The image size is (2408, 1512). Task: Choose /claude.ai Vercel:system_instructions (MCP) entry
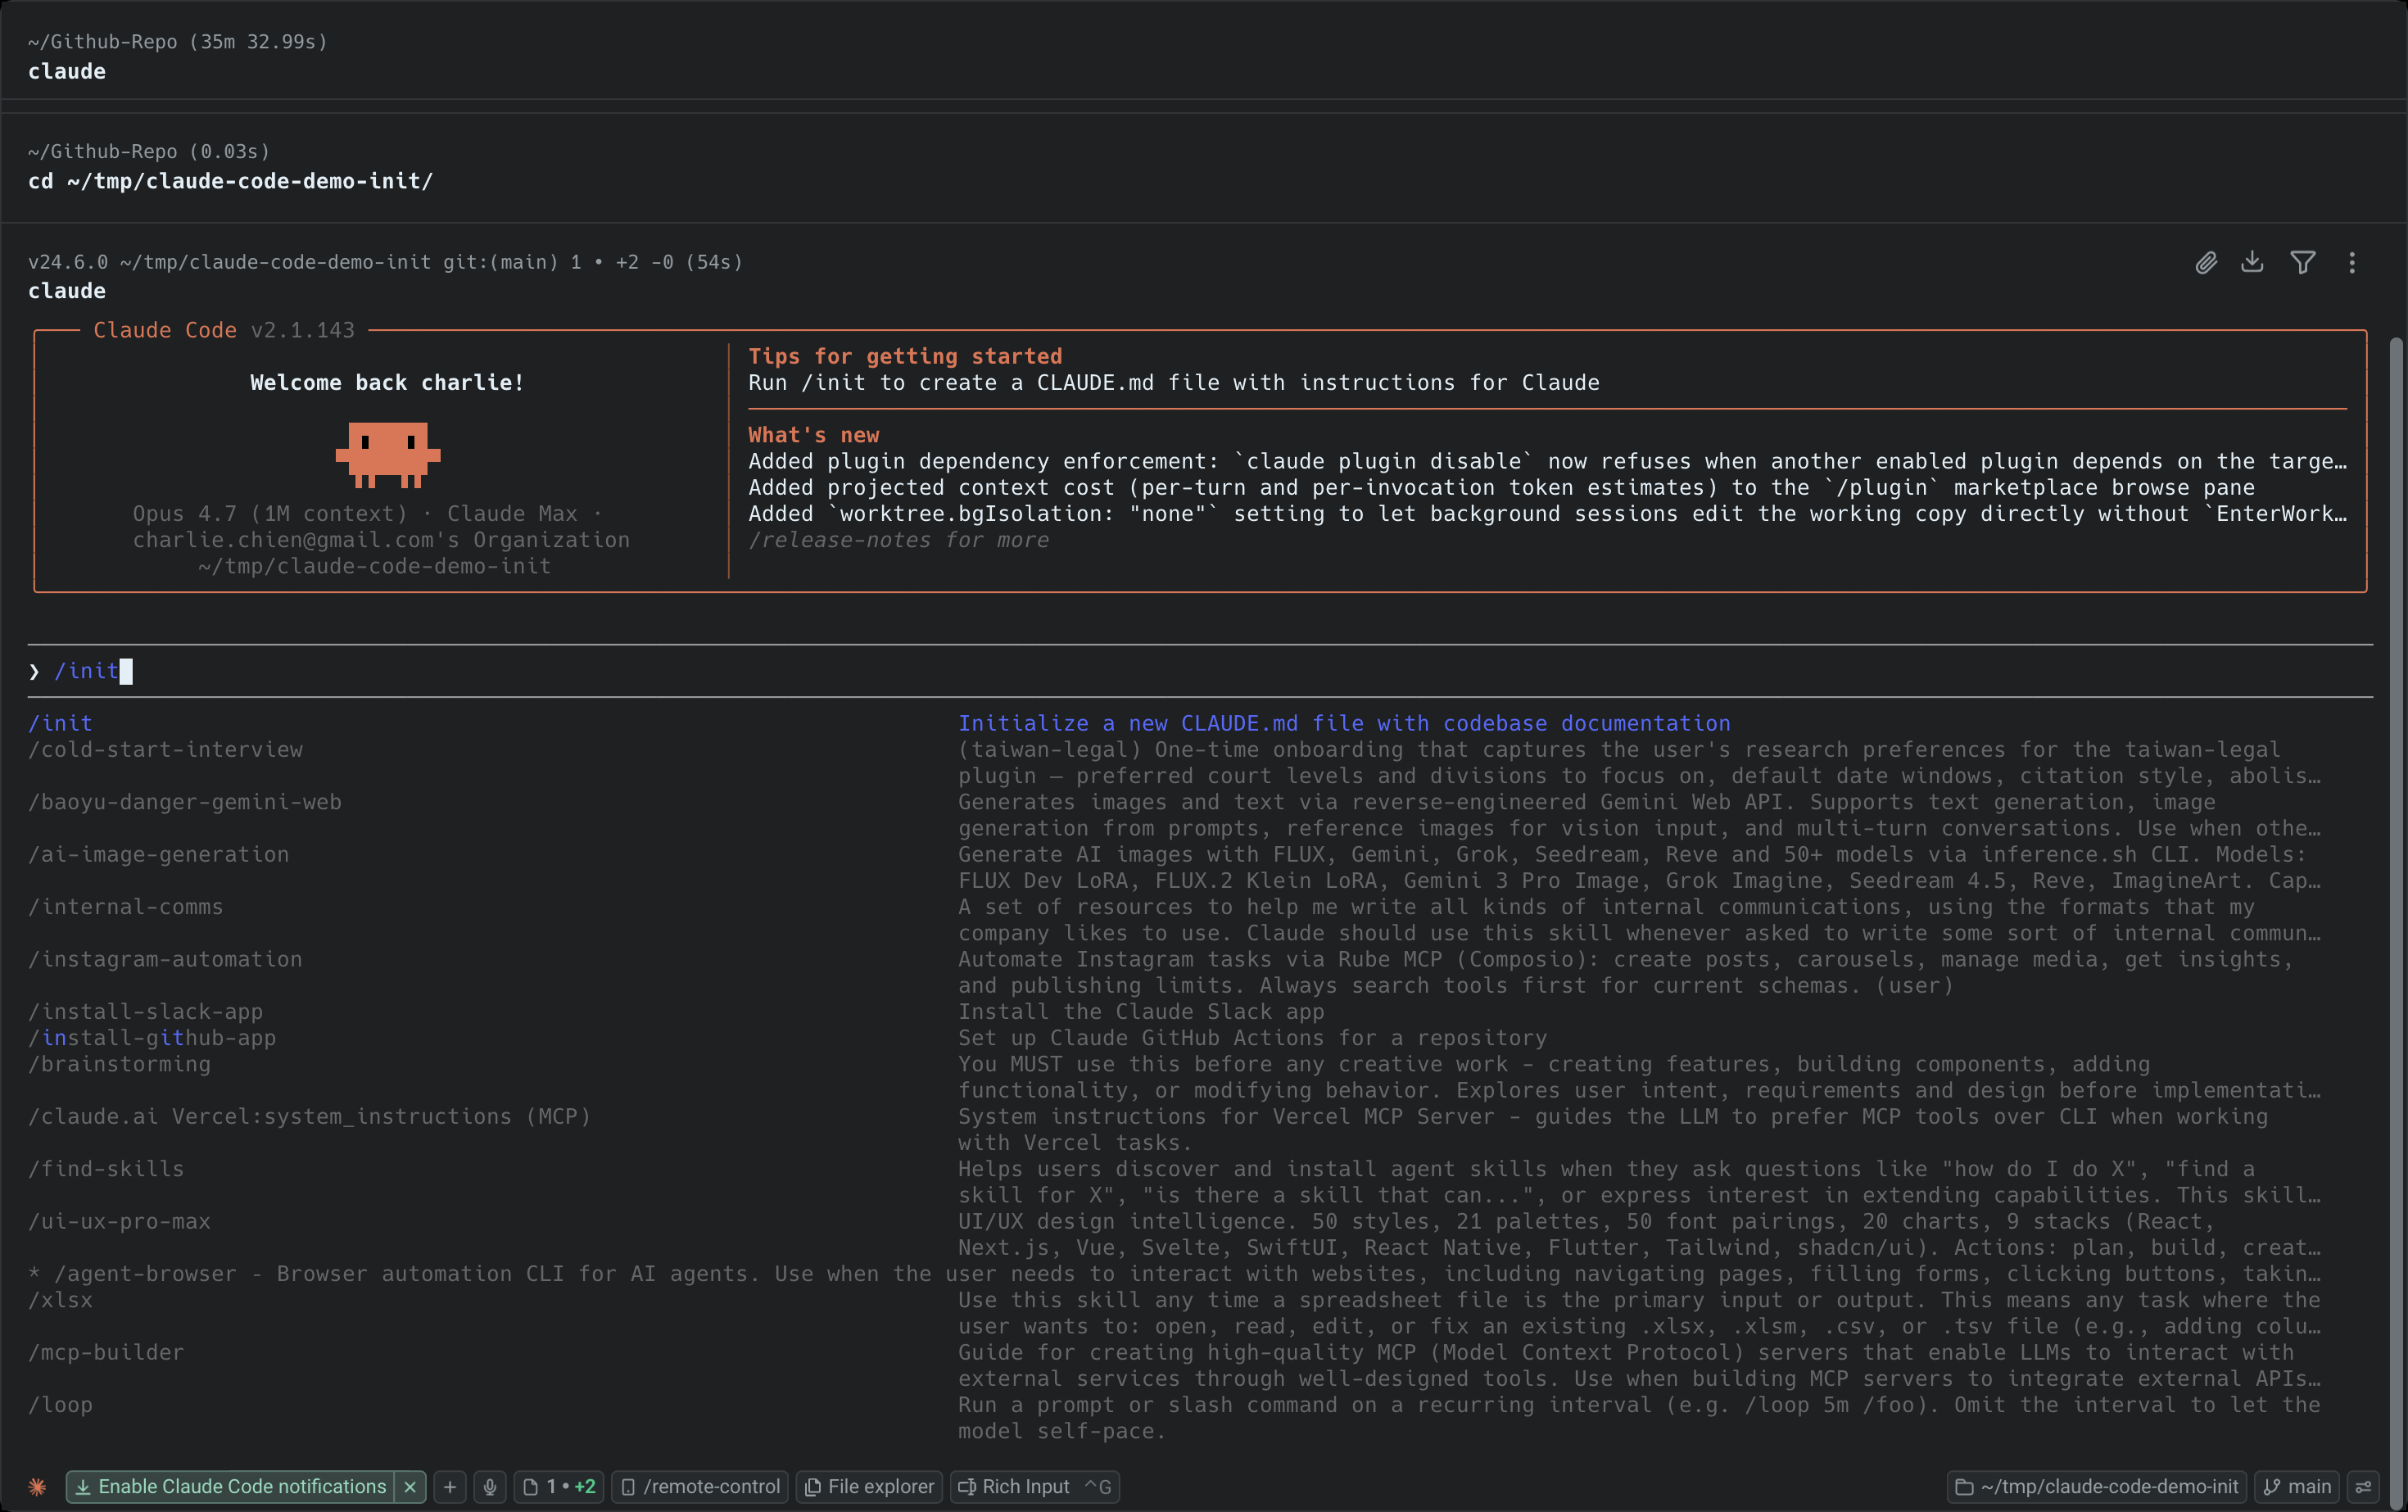coord(309,1116)
